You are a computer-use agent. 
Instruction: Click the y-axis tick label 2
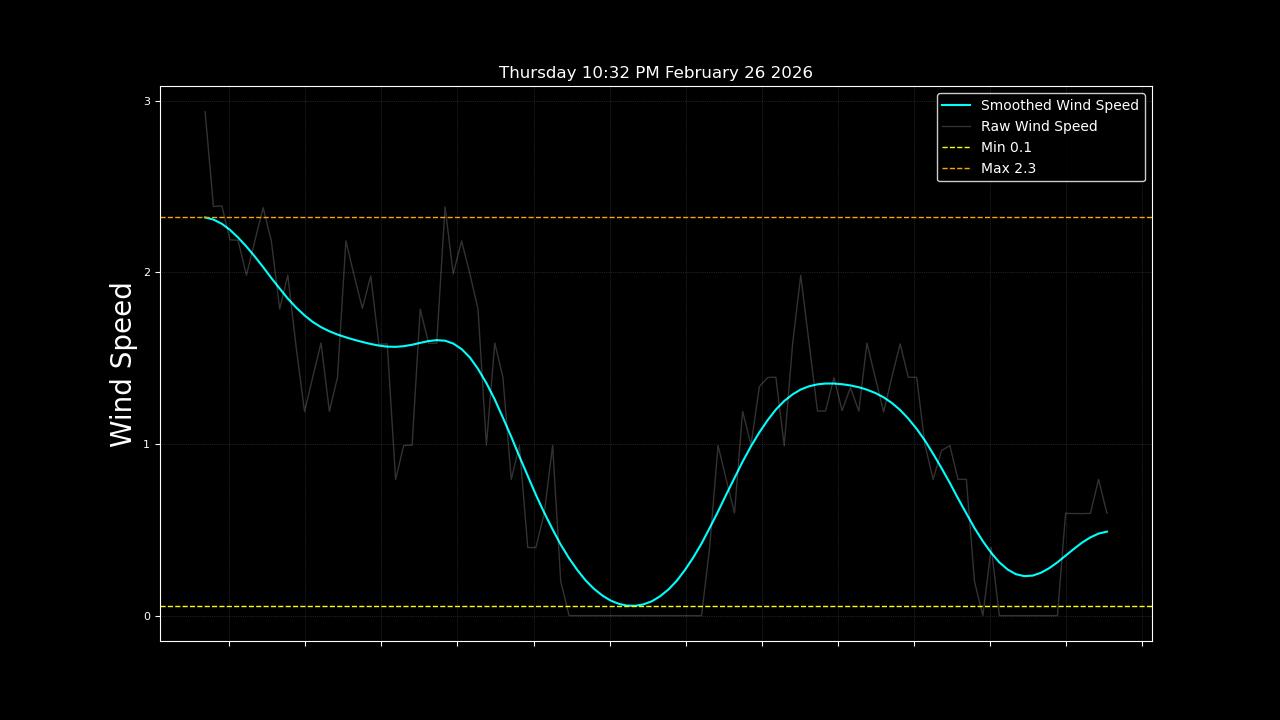146,273
